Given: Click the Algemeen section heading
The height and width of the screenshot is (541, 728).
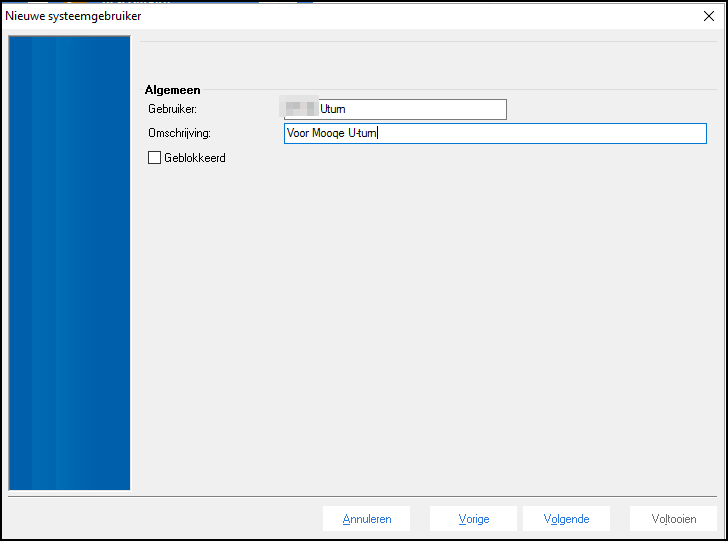Looking at the screenshot, I should tap(172, 90).
